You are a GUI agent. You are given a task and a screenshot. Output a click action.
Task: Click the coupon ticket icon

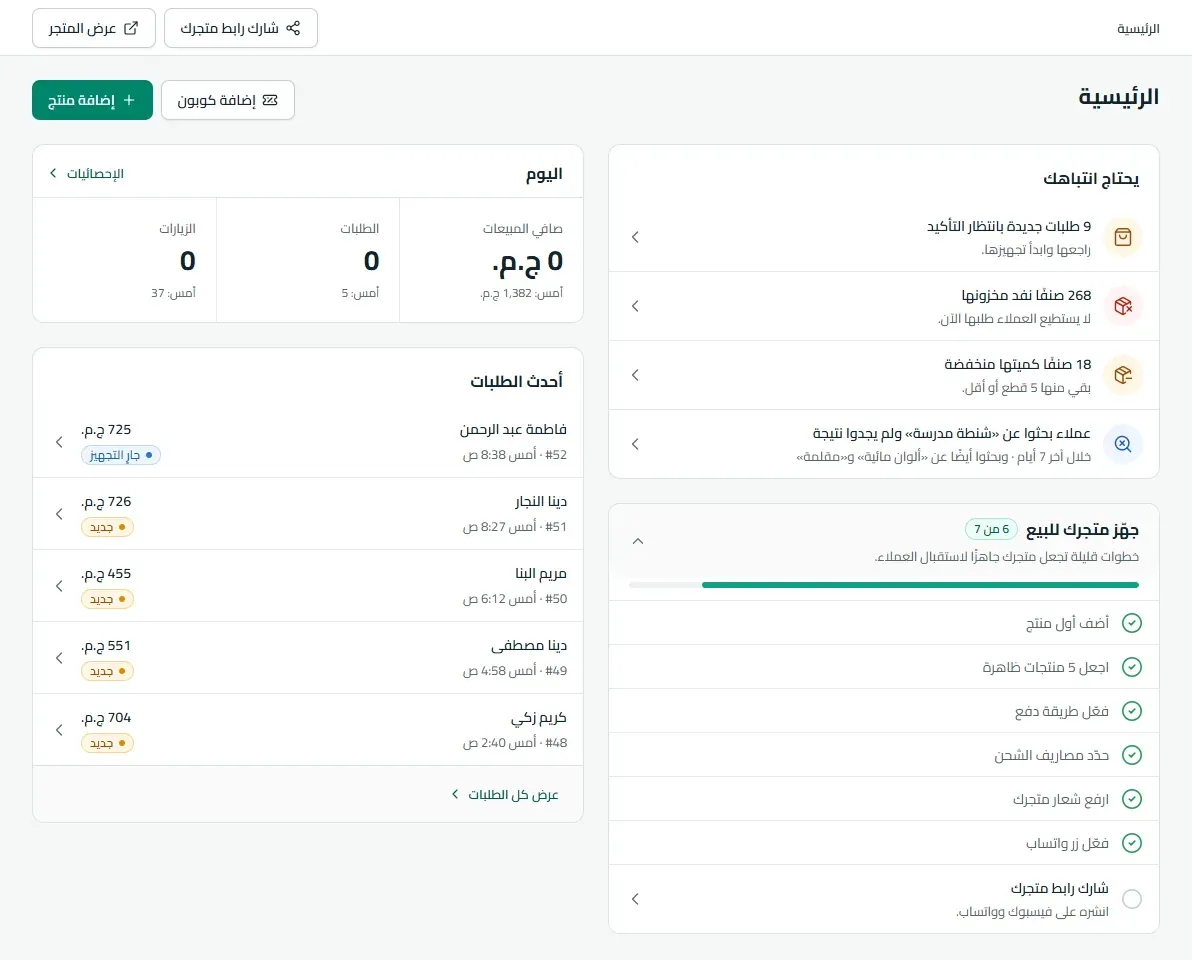coord(270,100)
